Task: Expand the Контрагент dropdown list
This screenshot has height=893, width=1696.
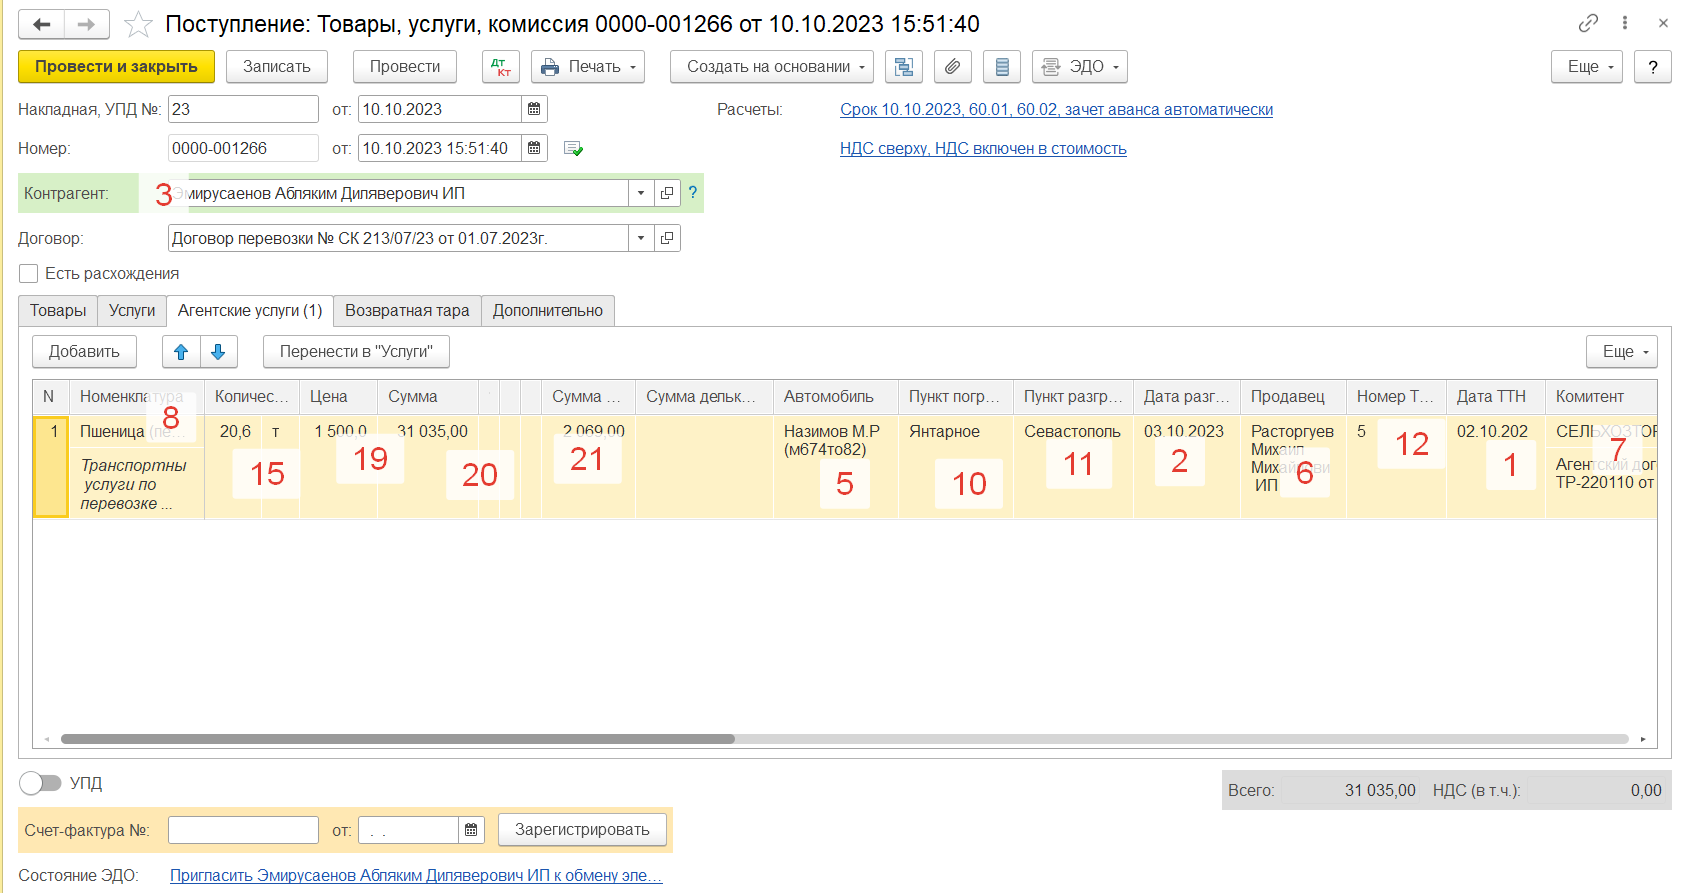Action: click(641, 193)
